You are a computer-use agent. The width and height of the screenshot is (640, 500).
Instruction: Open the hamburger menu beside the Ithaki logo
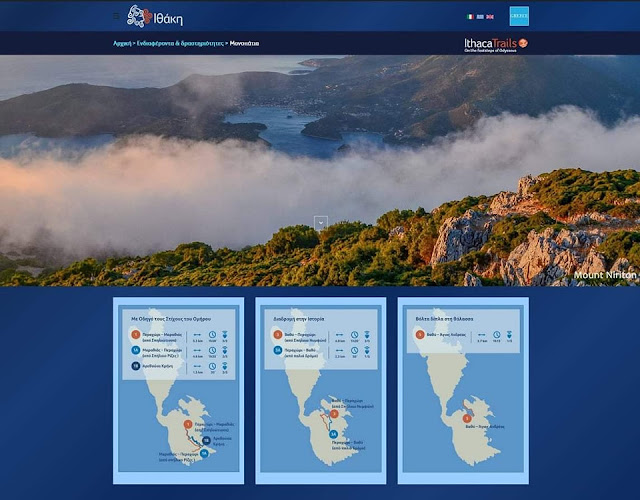(116, 16)
